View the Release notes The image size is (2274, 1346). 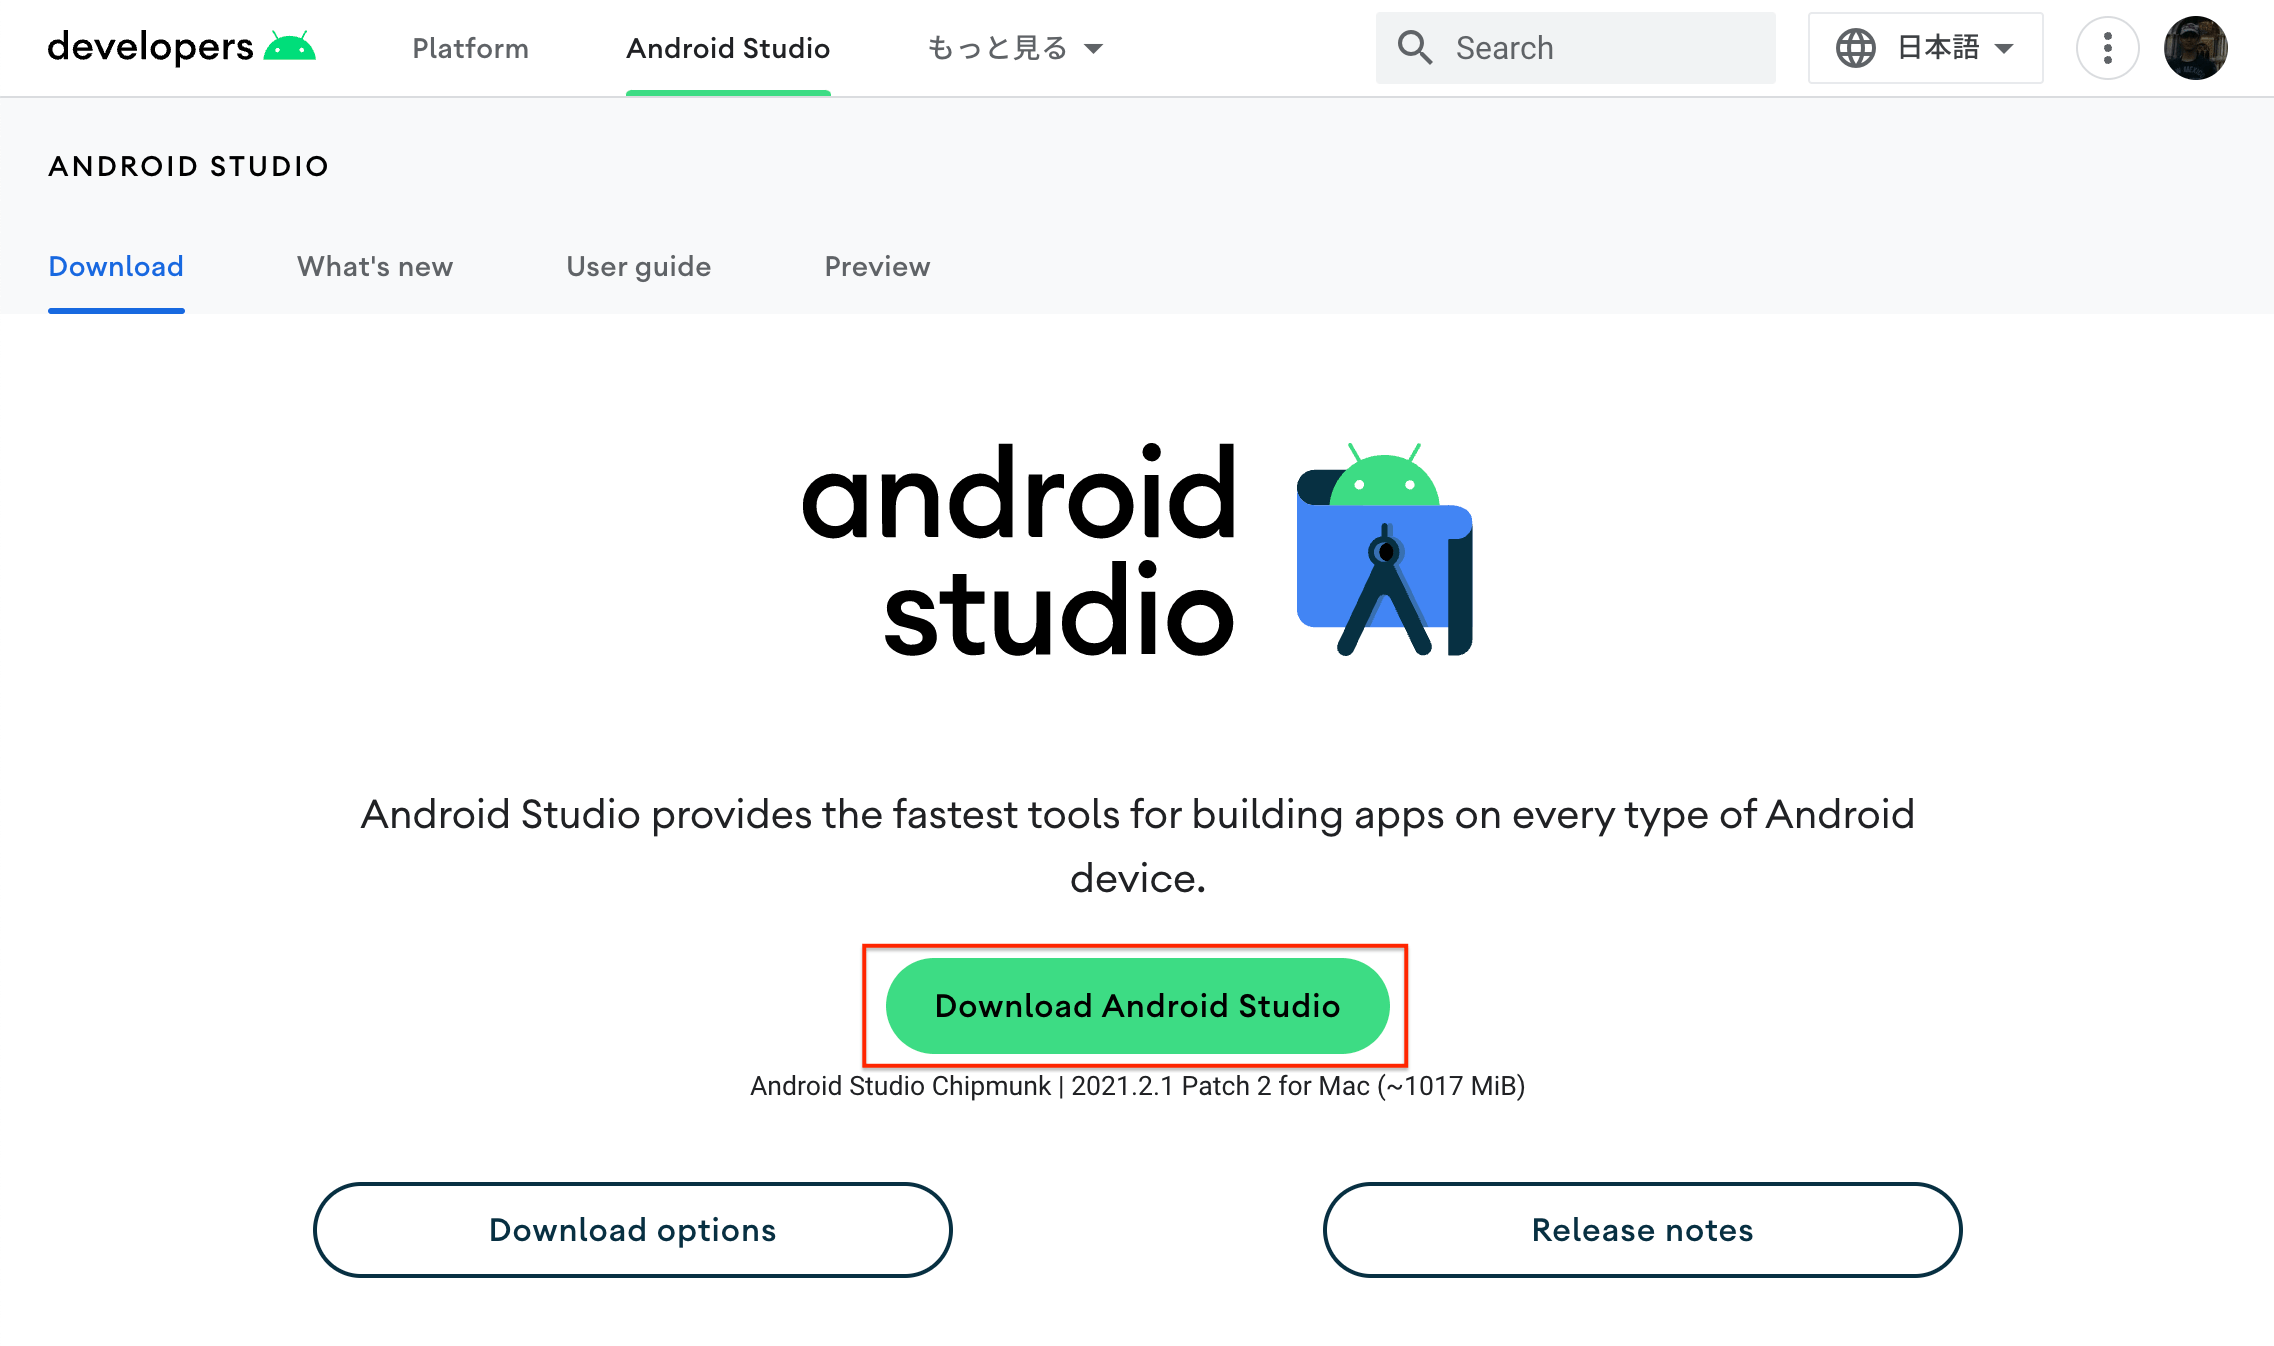coord(1642,1229)
